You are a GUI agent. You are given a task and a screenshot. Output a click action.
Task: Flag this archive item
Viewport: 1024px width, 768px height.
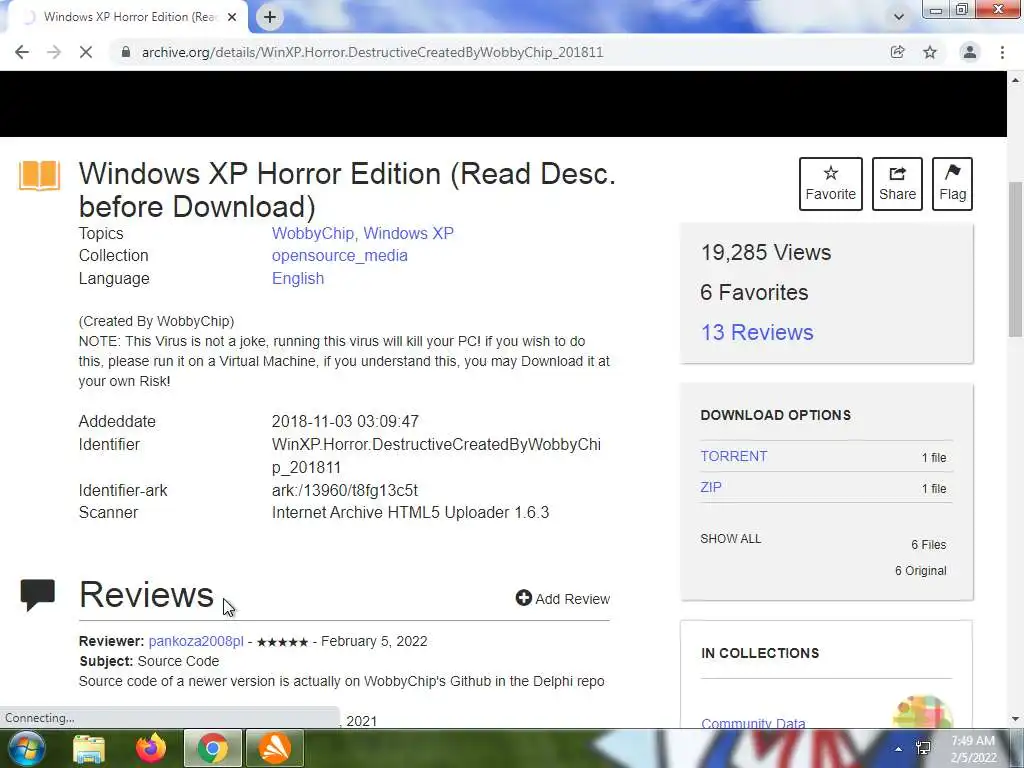pyautogui.click(x=952, y=184)
